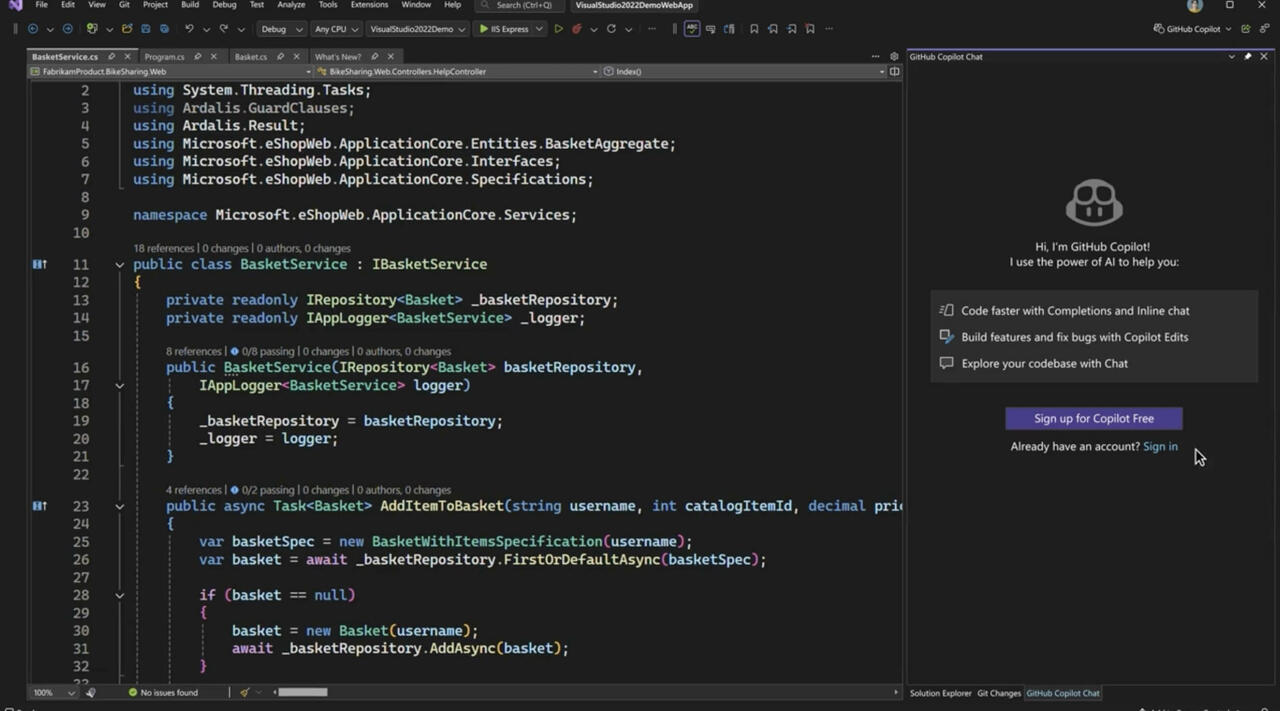The image size is (1280, 711).
Task: Click the Hot Reload flame icon
Action: (577, 29)
